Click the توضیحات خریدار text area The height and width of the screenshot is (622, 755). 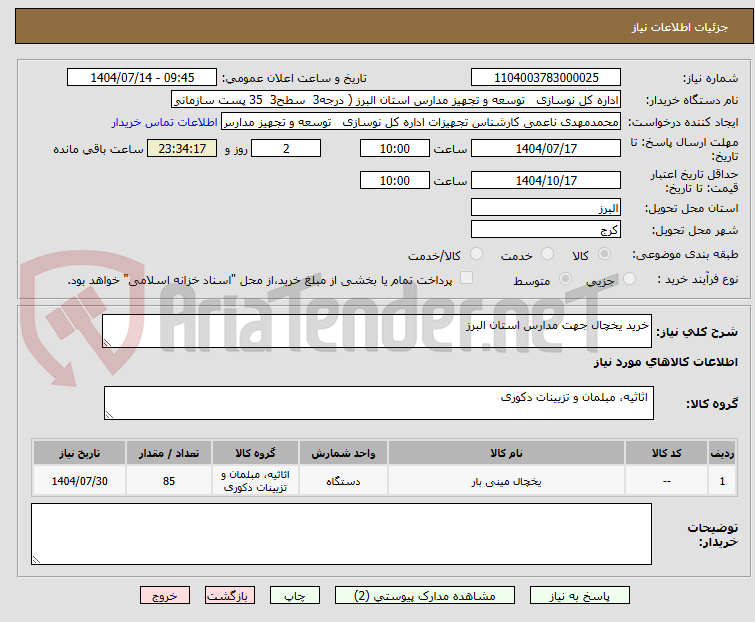341,534
